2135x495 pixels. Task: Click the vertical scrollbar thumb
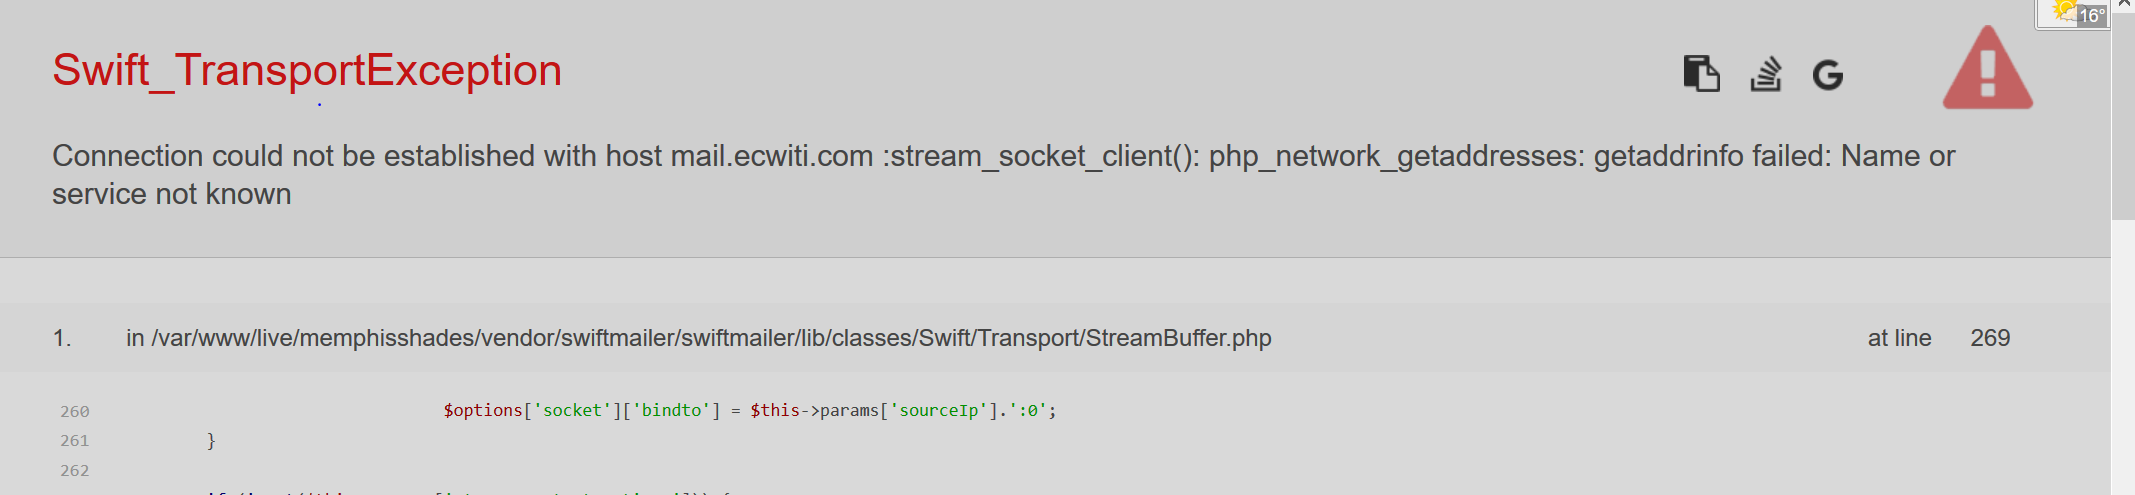[2123, 115]
